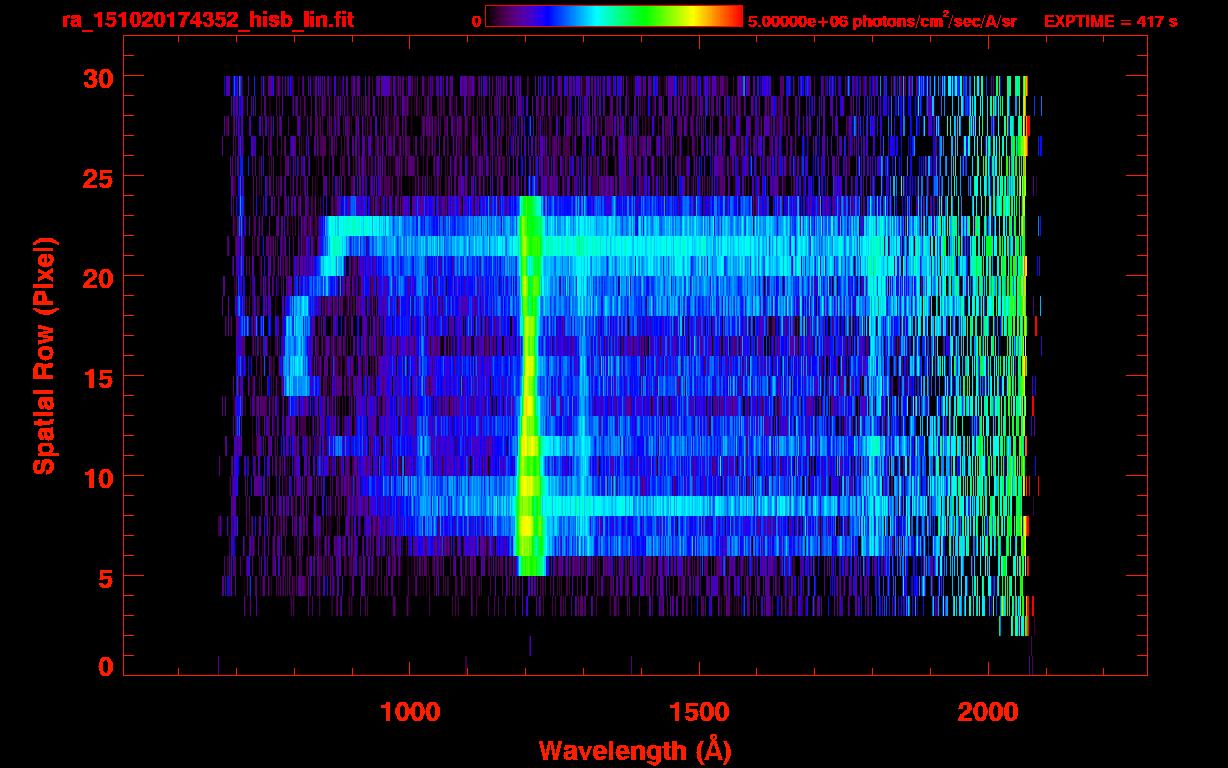Click the rainbow color scale bar
Screen dimensions: 1228x768
point(613,16)
